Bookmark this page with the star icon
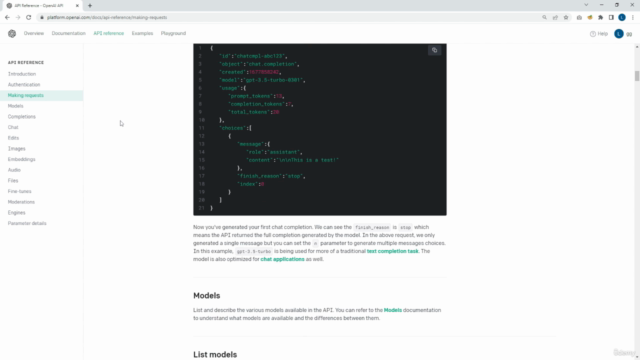 pos(566,18)
